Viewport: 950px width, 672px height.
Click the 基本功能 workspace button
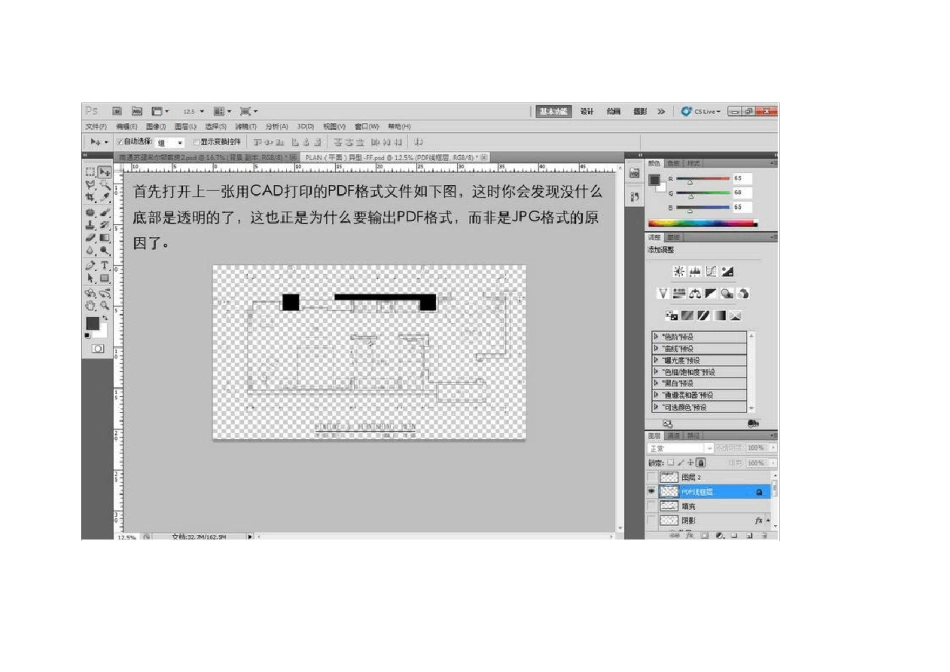coord(553,111)
